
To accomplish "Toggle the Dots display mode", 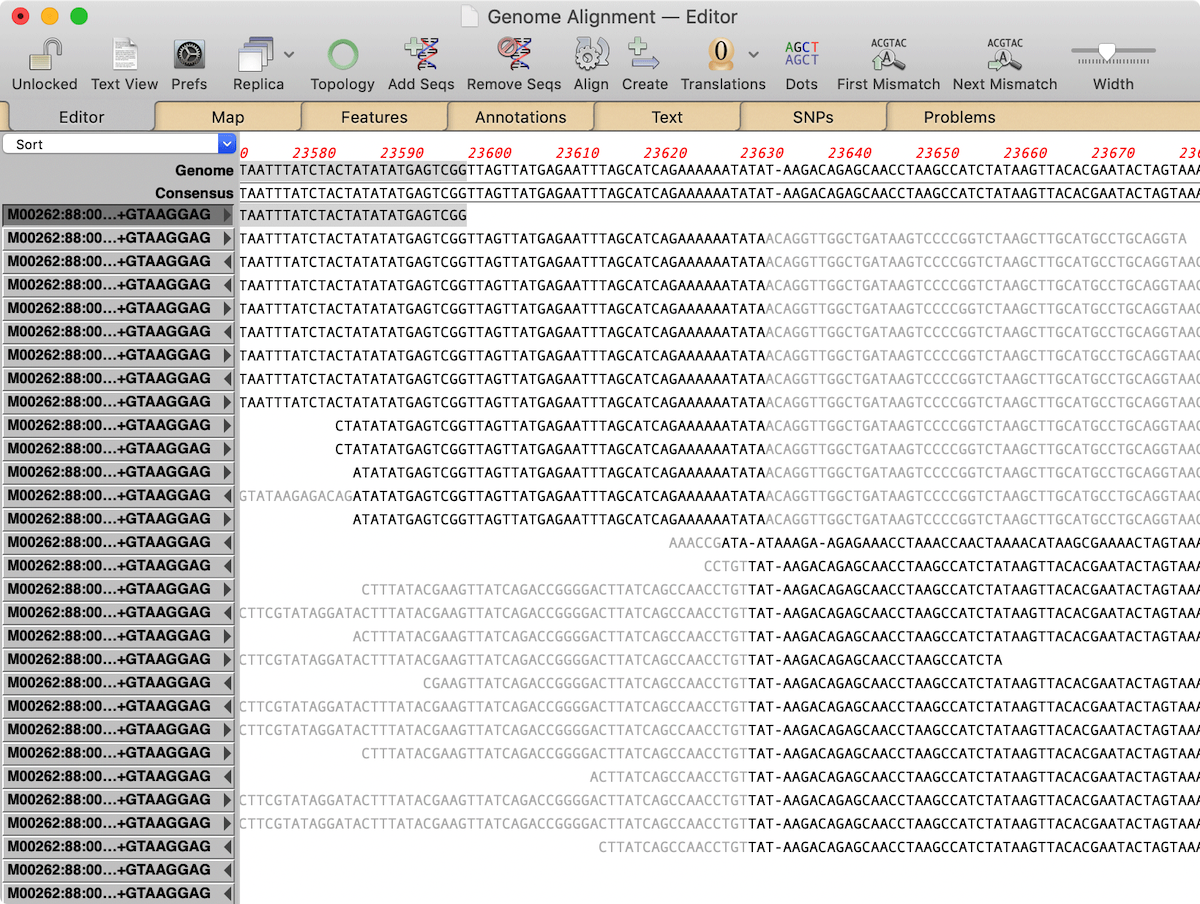I will pyautogui.click(x=801, y=54).
